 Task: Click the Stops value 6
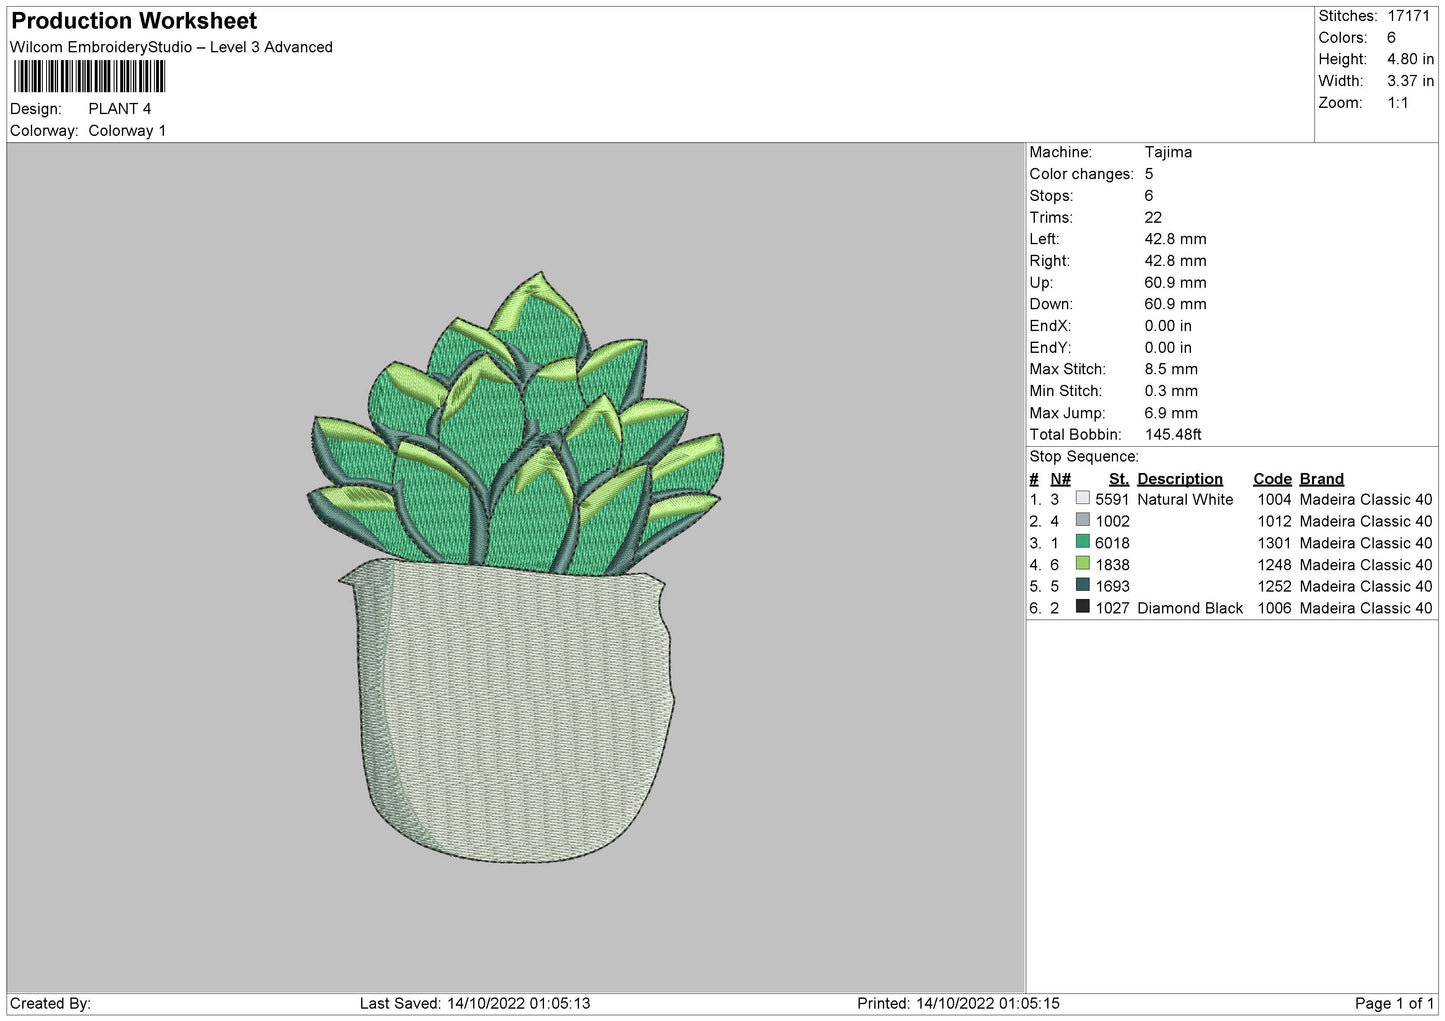[1149, 196]
